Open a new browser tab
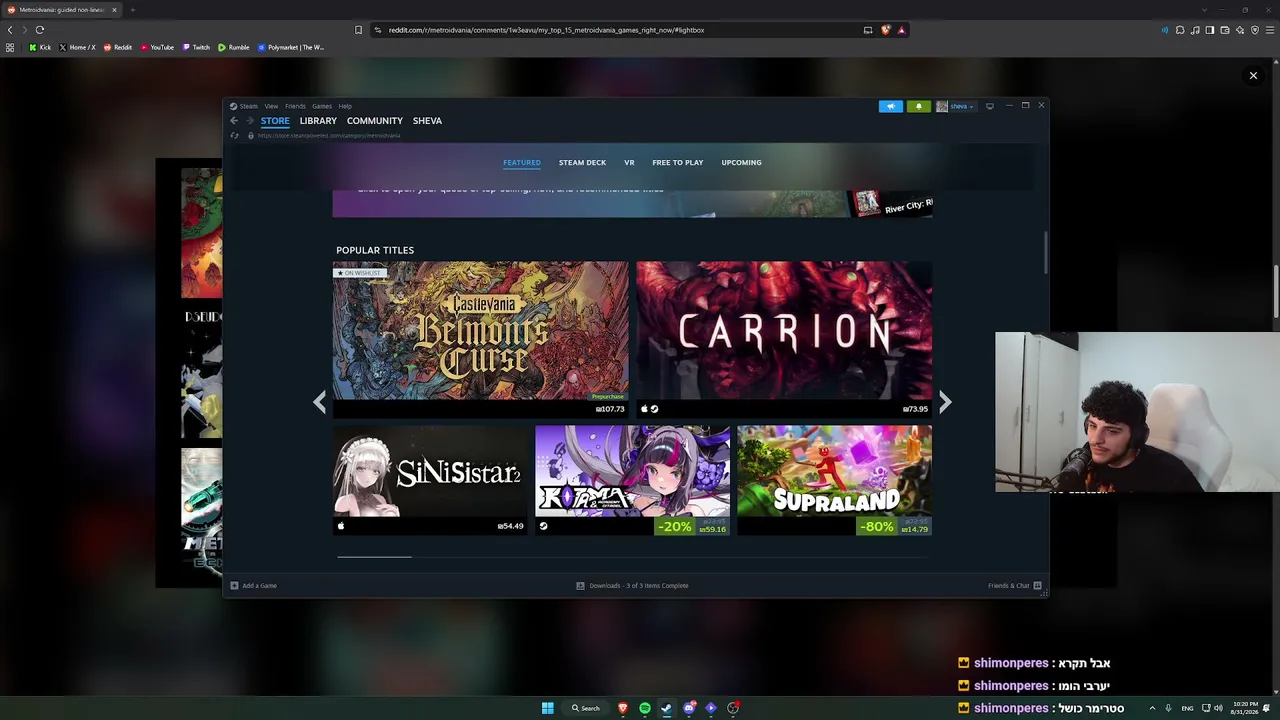Viewport: 1280px width, 720px height. point(132,10)
